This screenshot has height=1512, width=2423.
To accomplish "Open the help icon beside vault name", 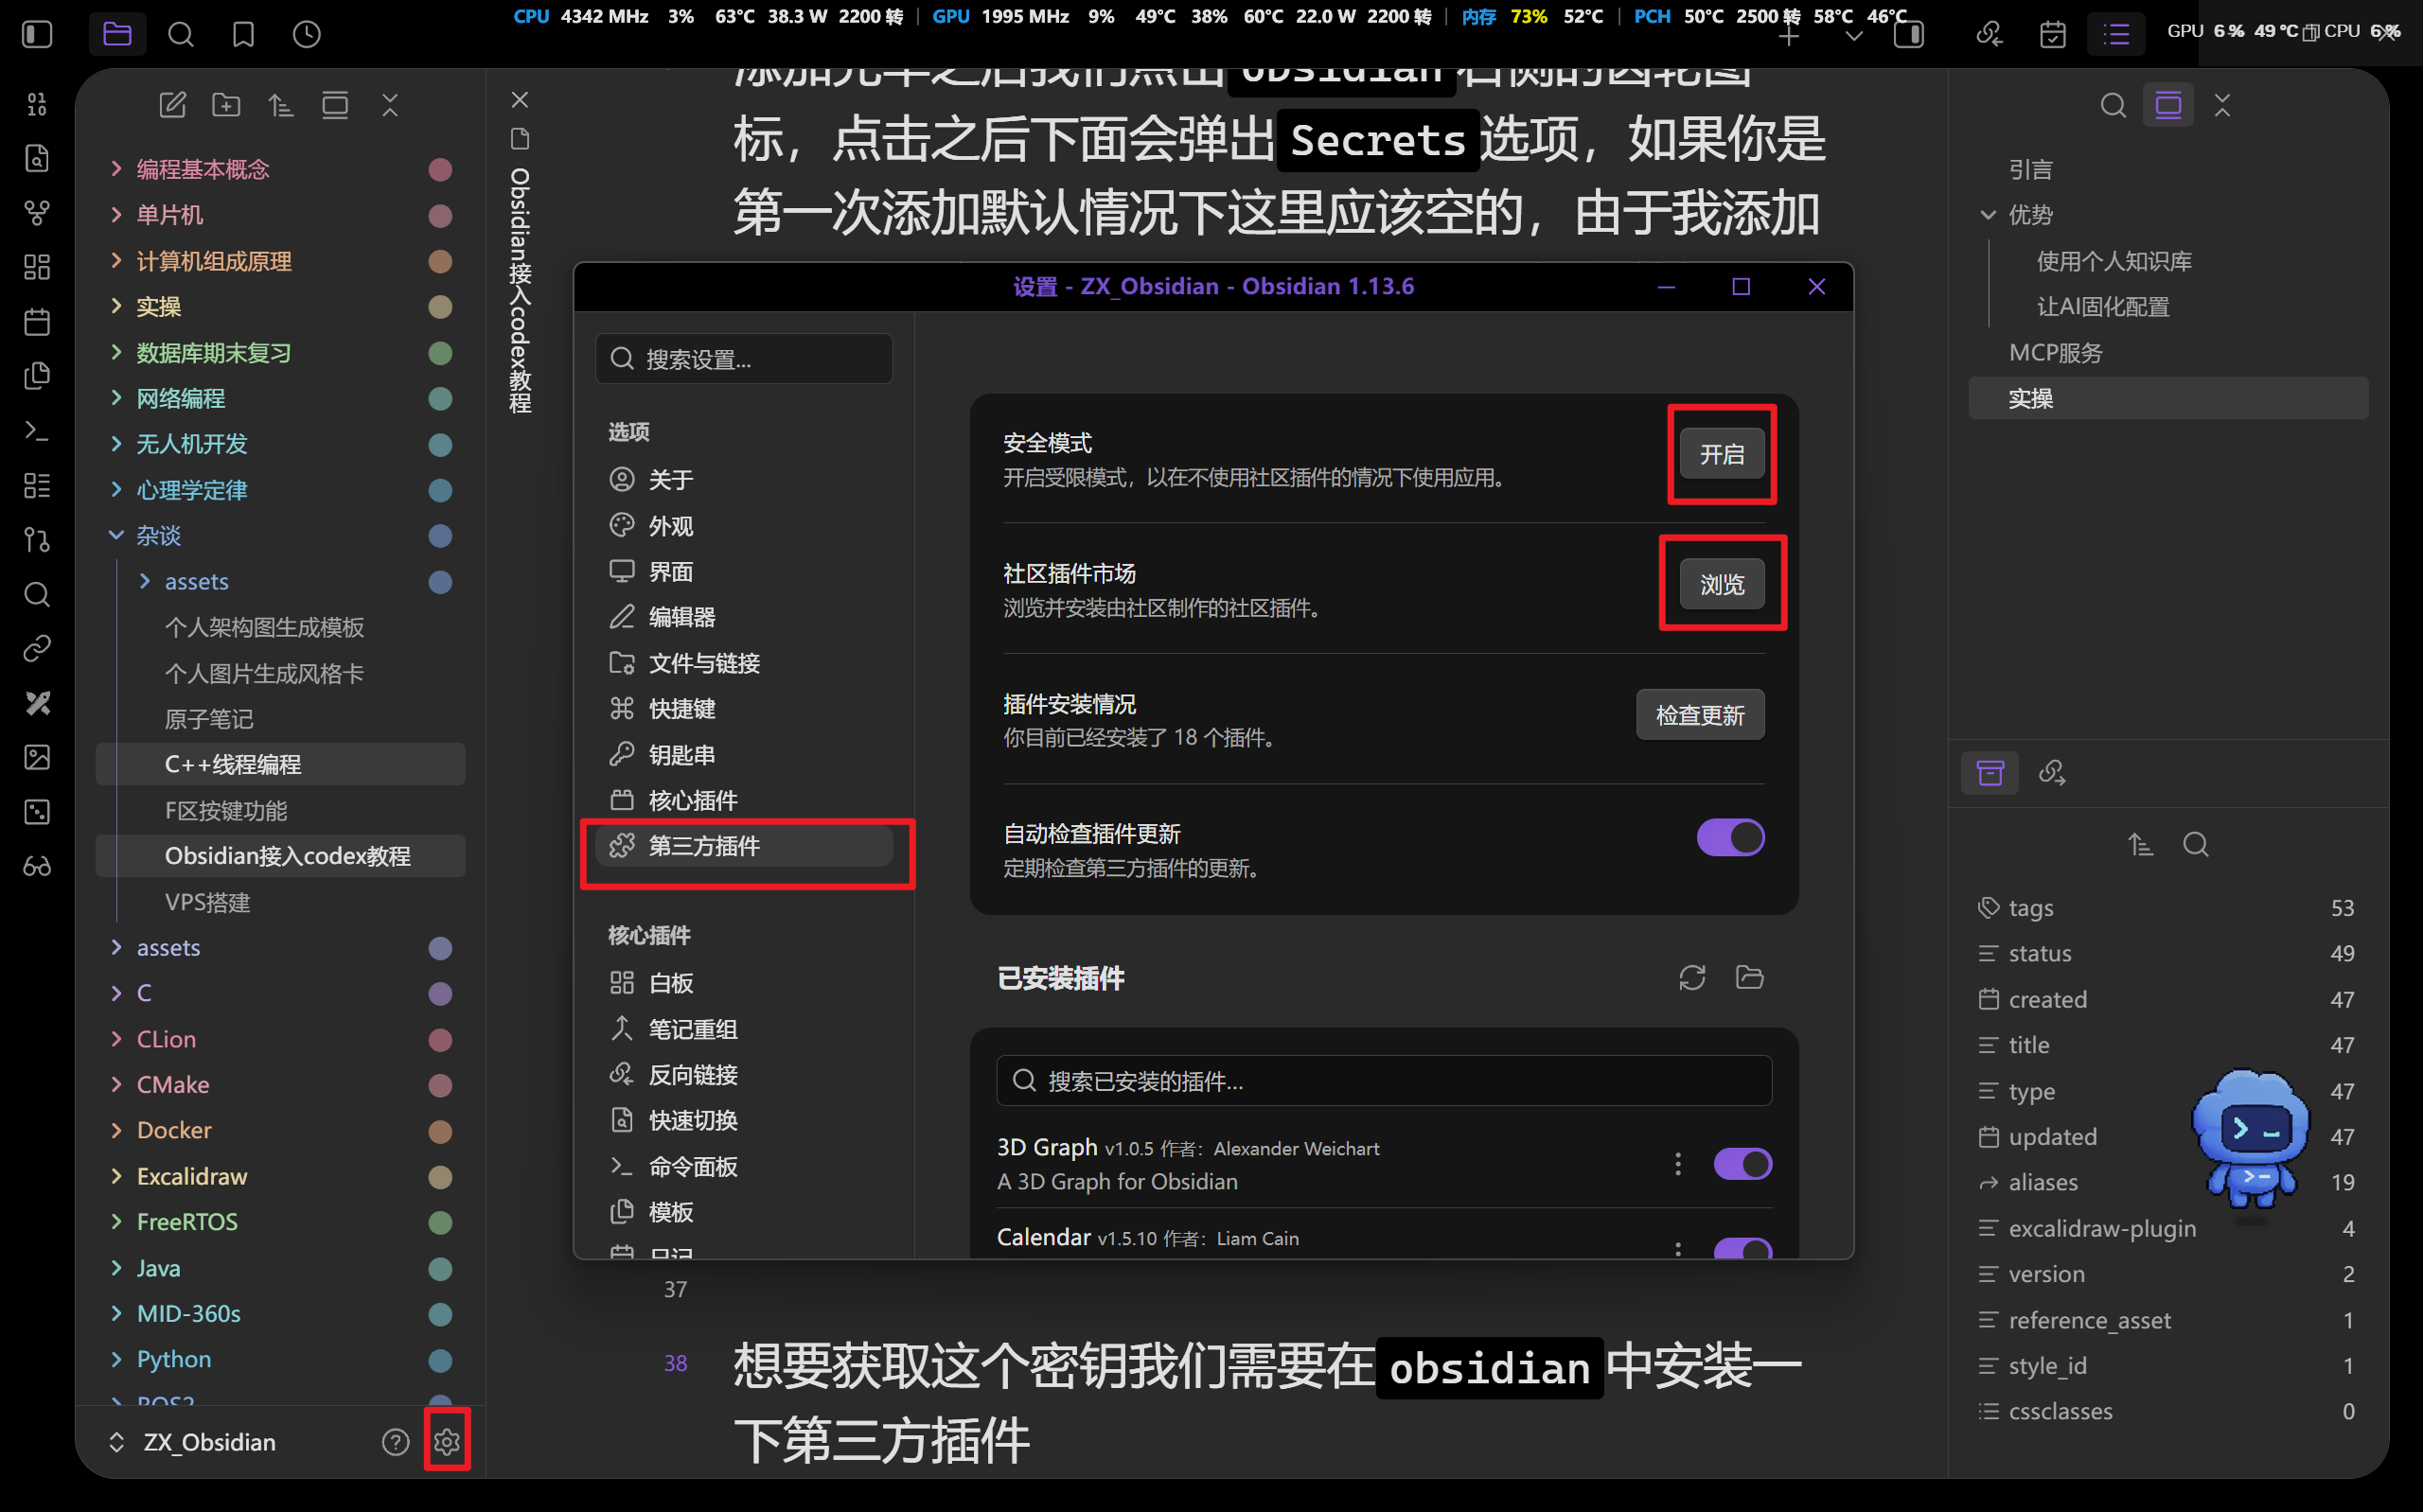I will 396,1441.
